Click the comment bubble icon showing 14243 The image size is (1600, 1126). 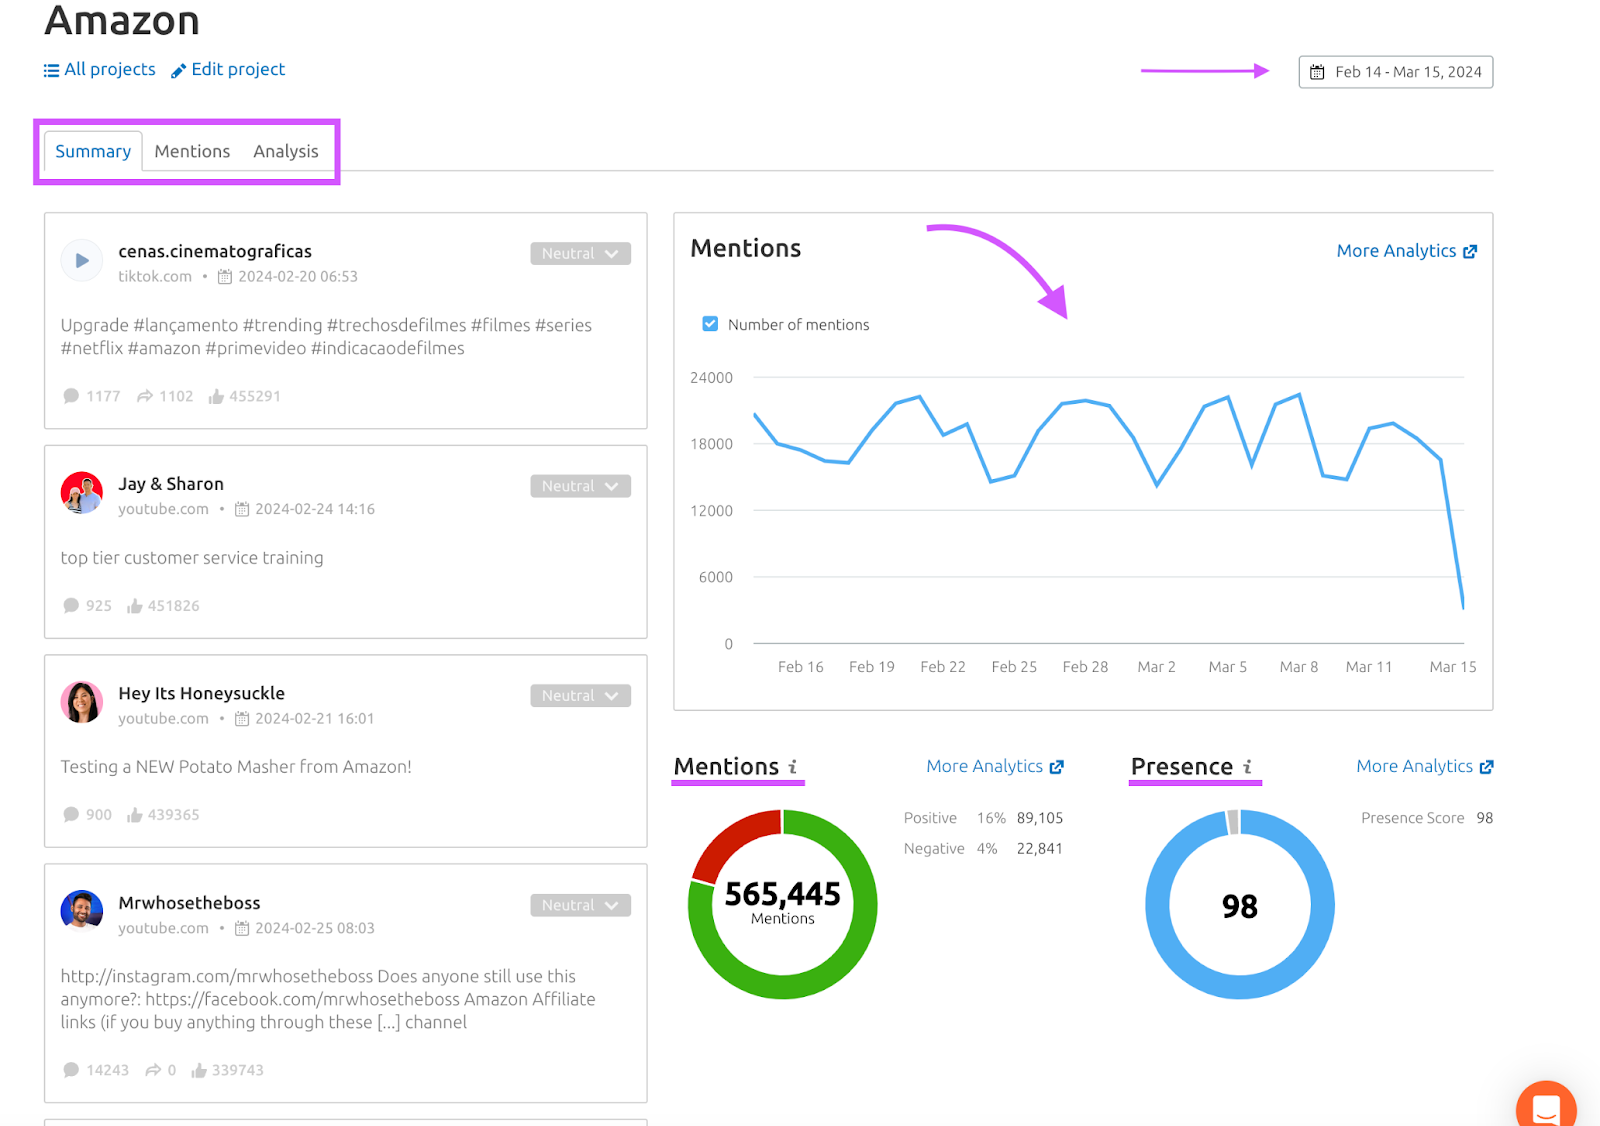[x=71, y=1070]
